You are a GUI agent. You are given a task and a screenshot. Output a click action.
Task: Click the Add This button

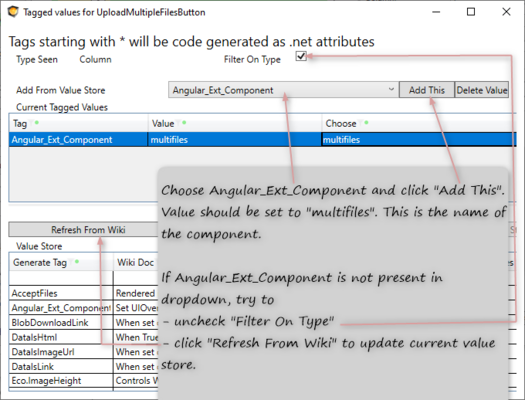click(x=427, y=90)
